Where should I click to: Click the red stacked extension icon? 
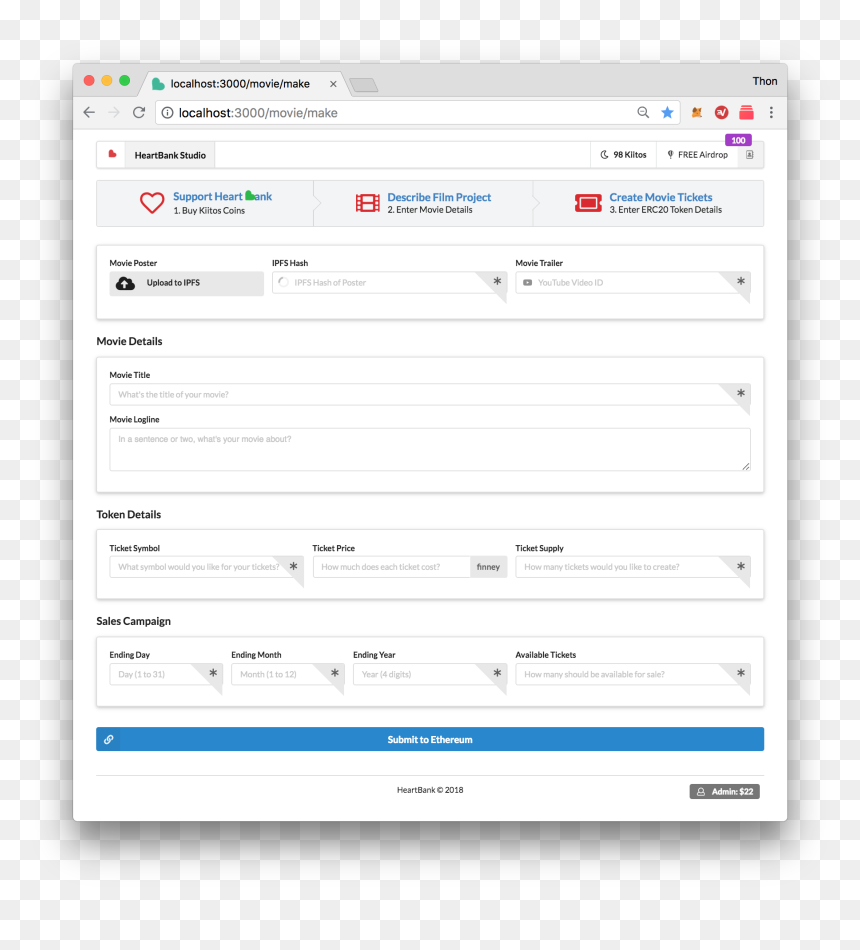click(746, 112)
